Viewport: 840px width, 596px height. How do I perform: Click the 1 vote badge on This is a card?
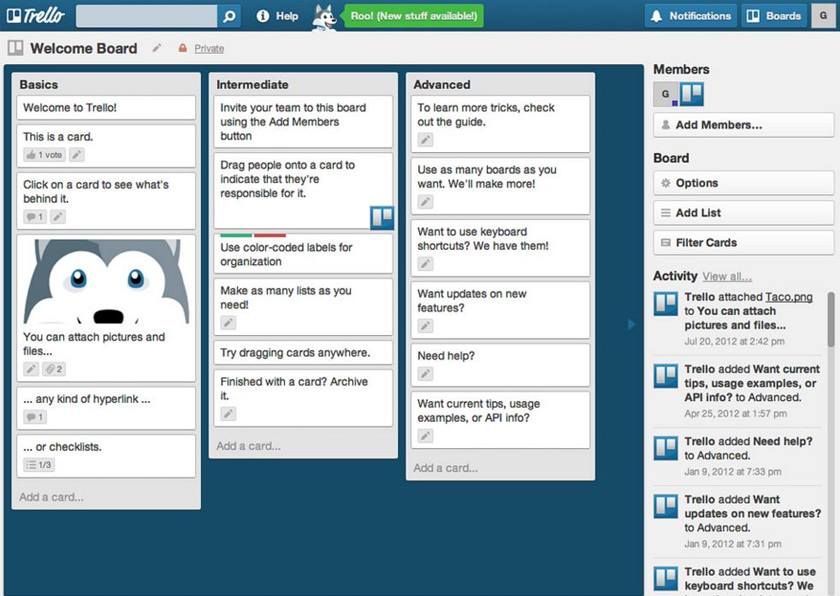pyautogui.click(x=44, y=155)
